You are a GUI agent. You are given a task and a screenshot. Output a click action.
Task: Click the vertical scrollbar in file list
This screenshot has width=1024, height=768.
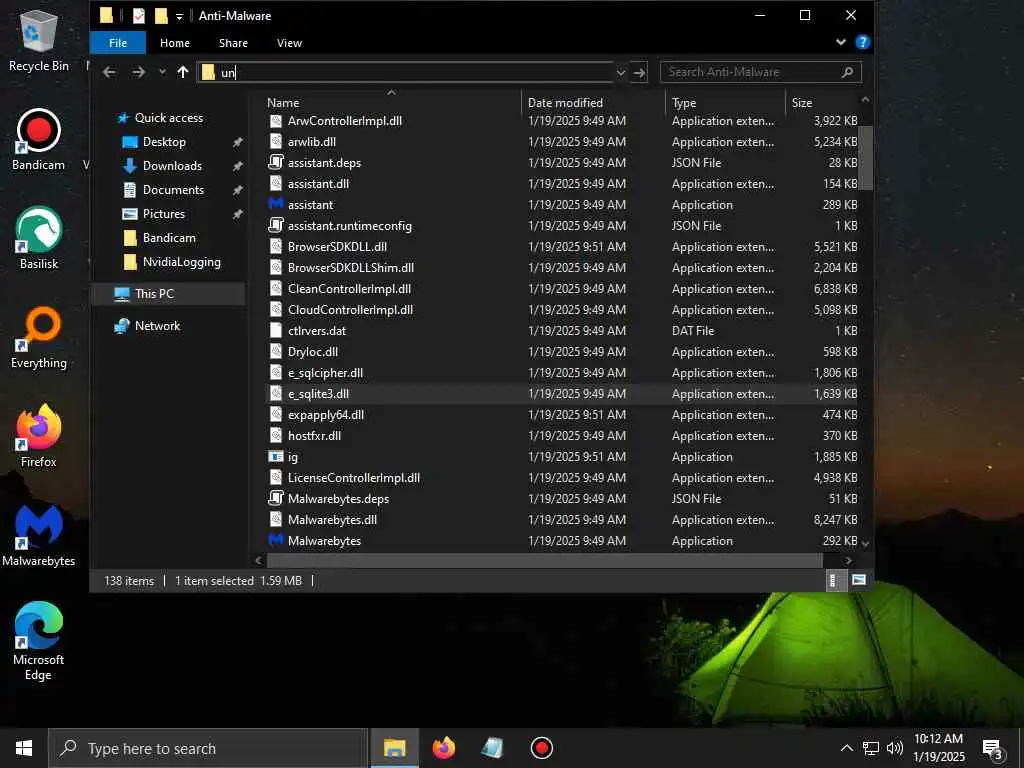(865, 157)
